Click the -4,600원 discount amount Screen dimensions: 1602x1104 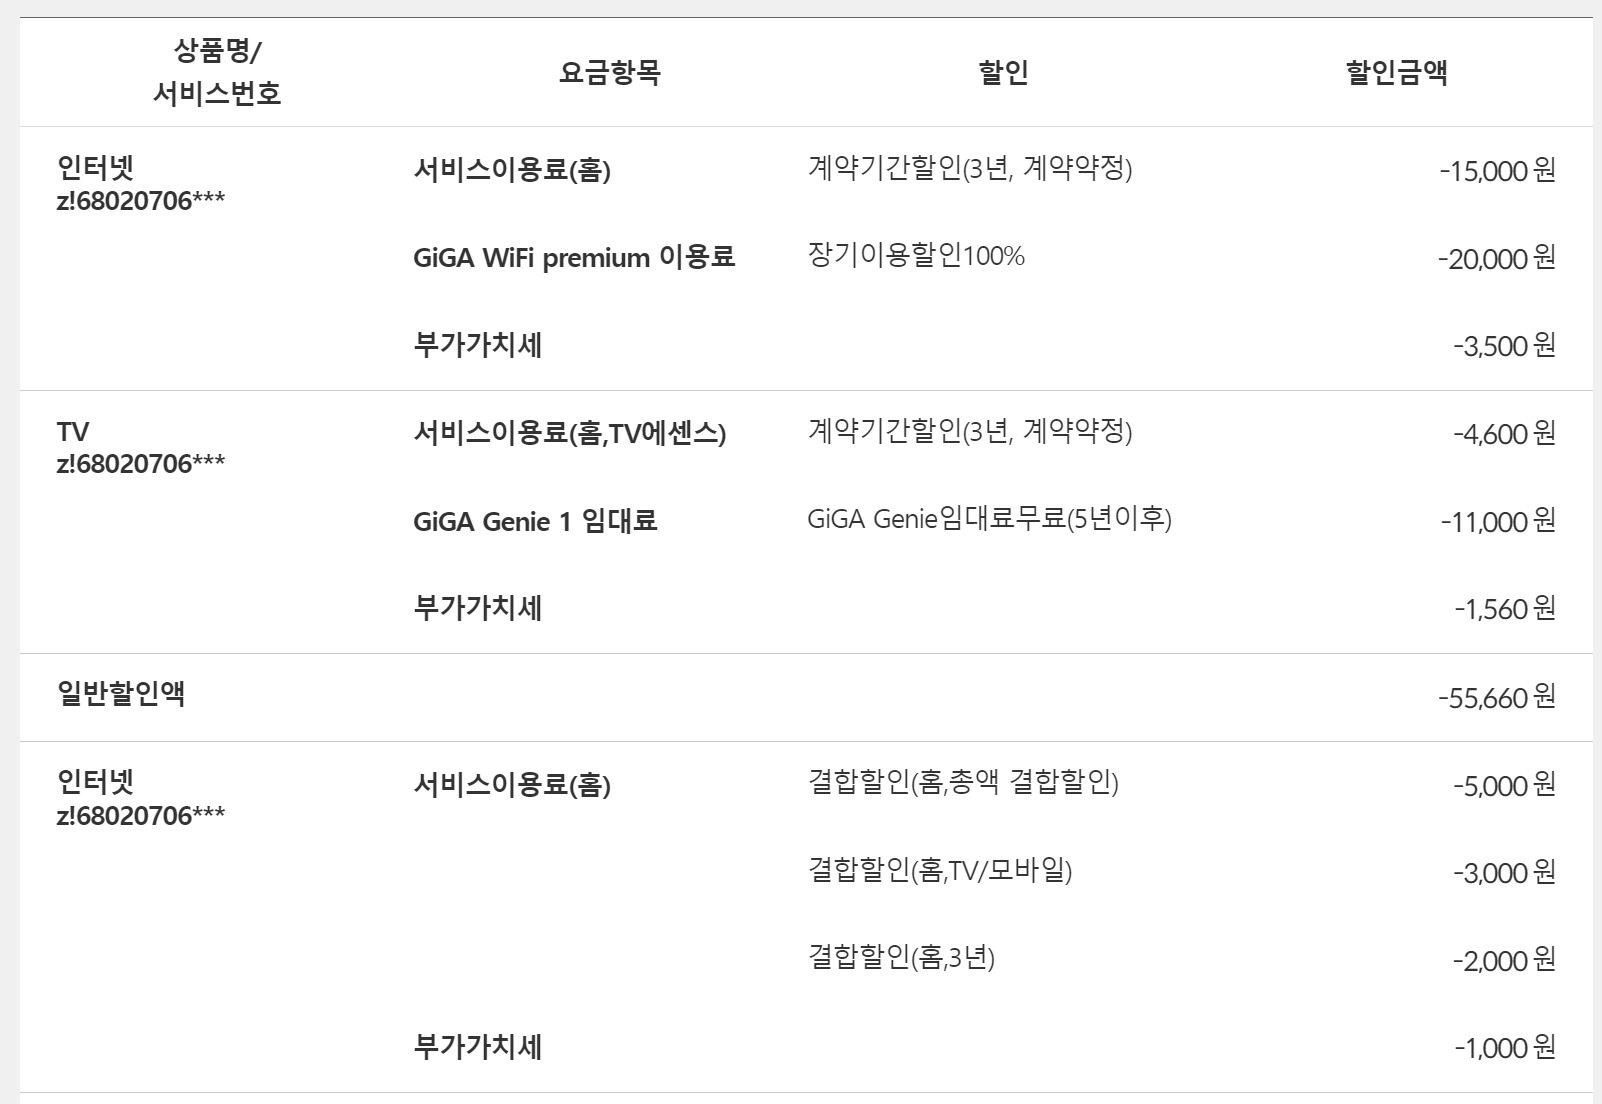pos(1505,434)
